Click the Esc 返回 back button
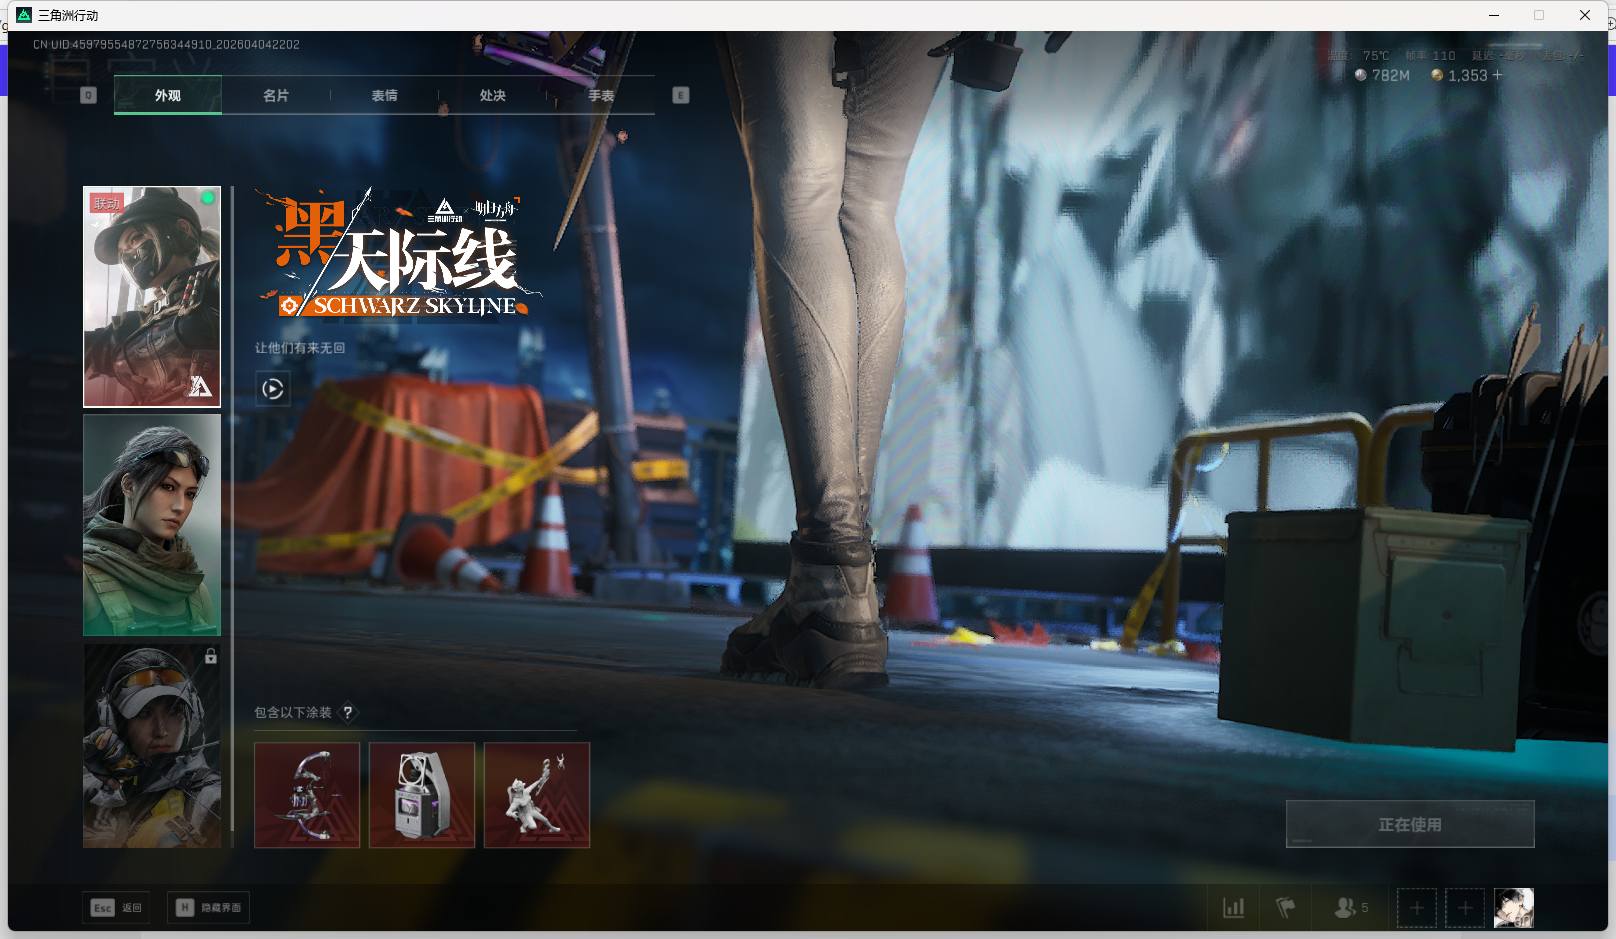The width and height of the screenshot is (1616, 939). (117, 907)
